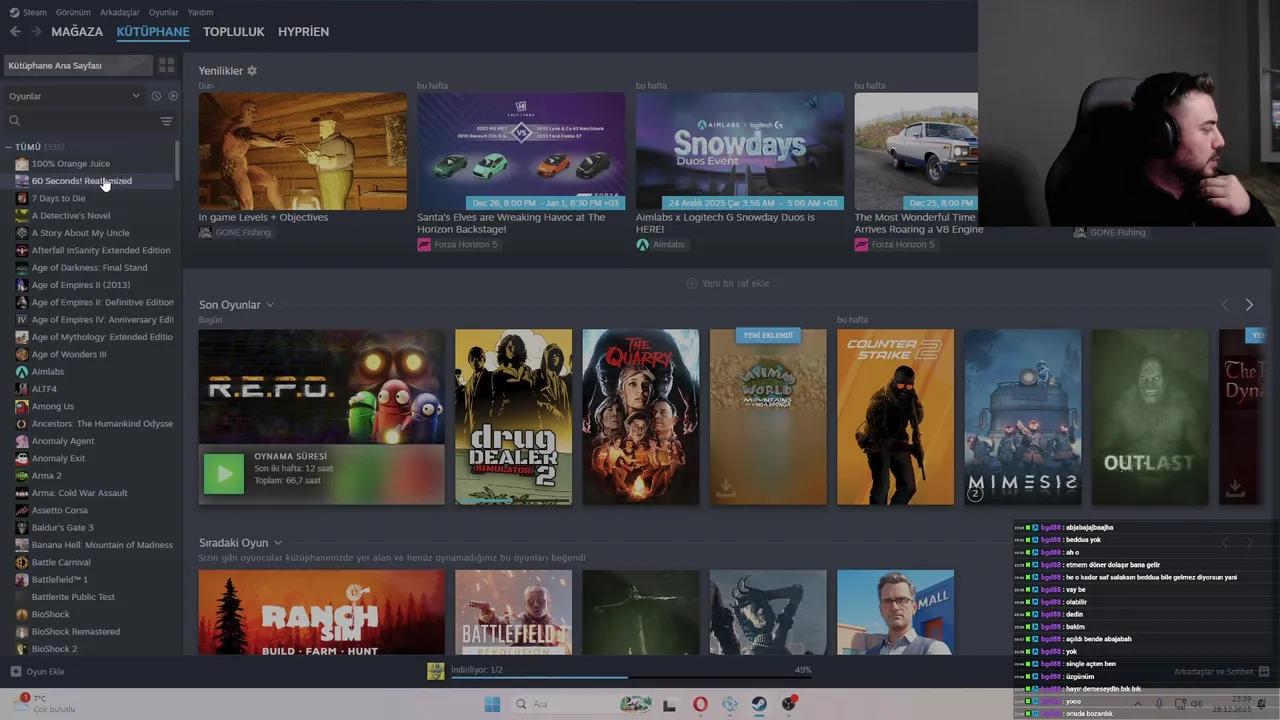Open MIMESIS game cover
Viewport: 1280px width, 720px height.
[x=1022, y=417]
